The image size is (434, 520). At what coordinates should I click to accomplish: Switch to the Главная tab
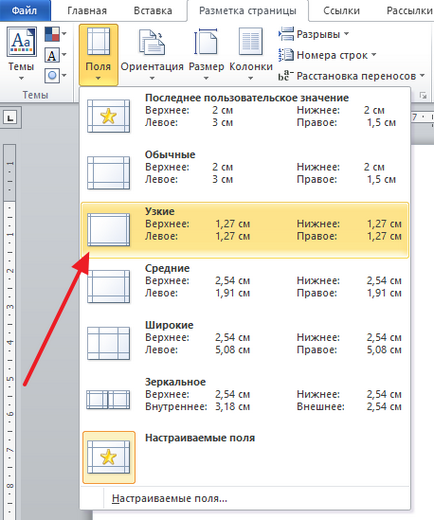87,11
